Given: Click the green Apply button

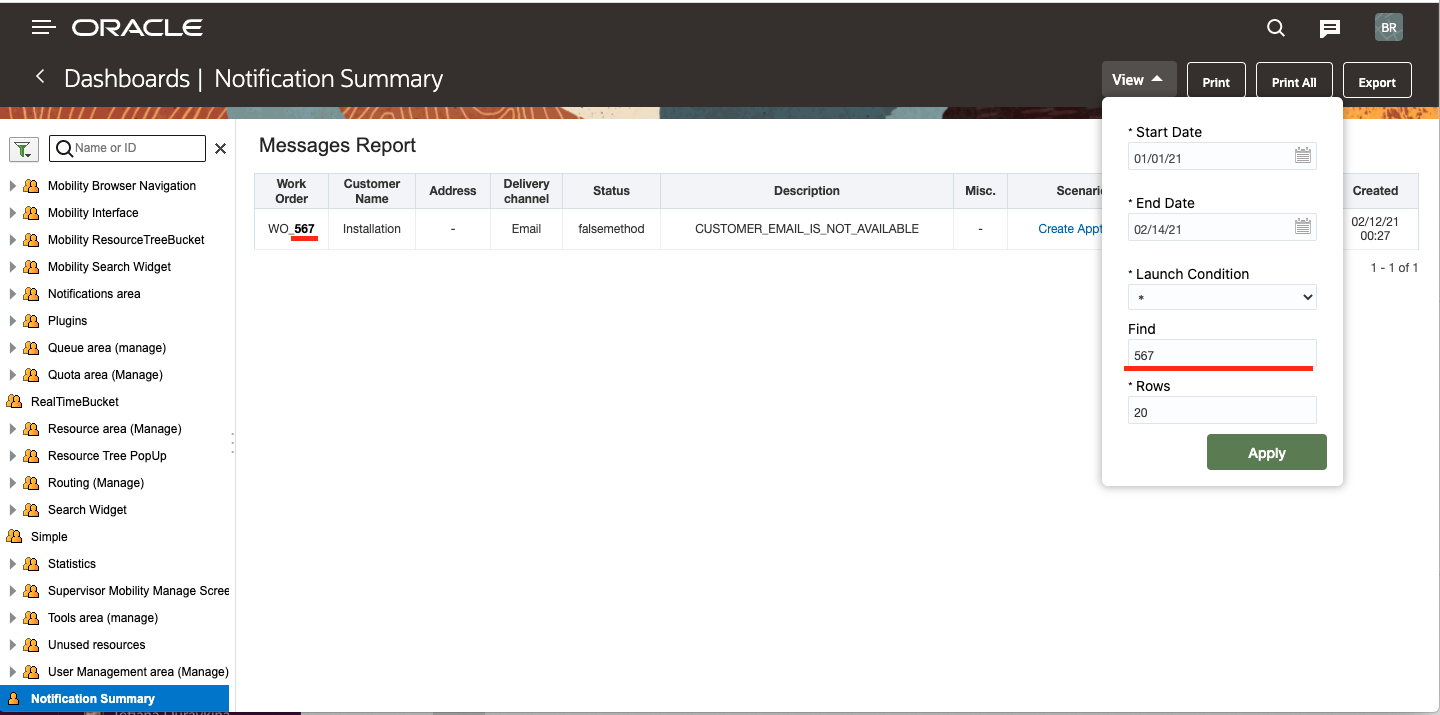Looking at the screenshot, I should pyautogui.click(x=1267, y=452).
